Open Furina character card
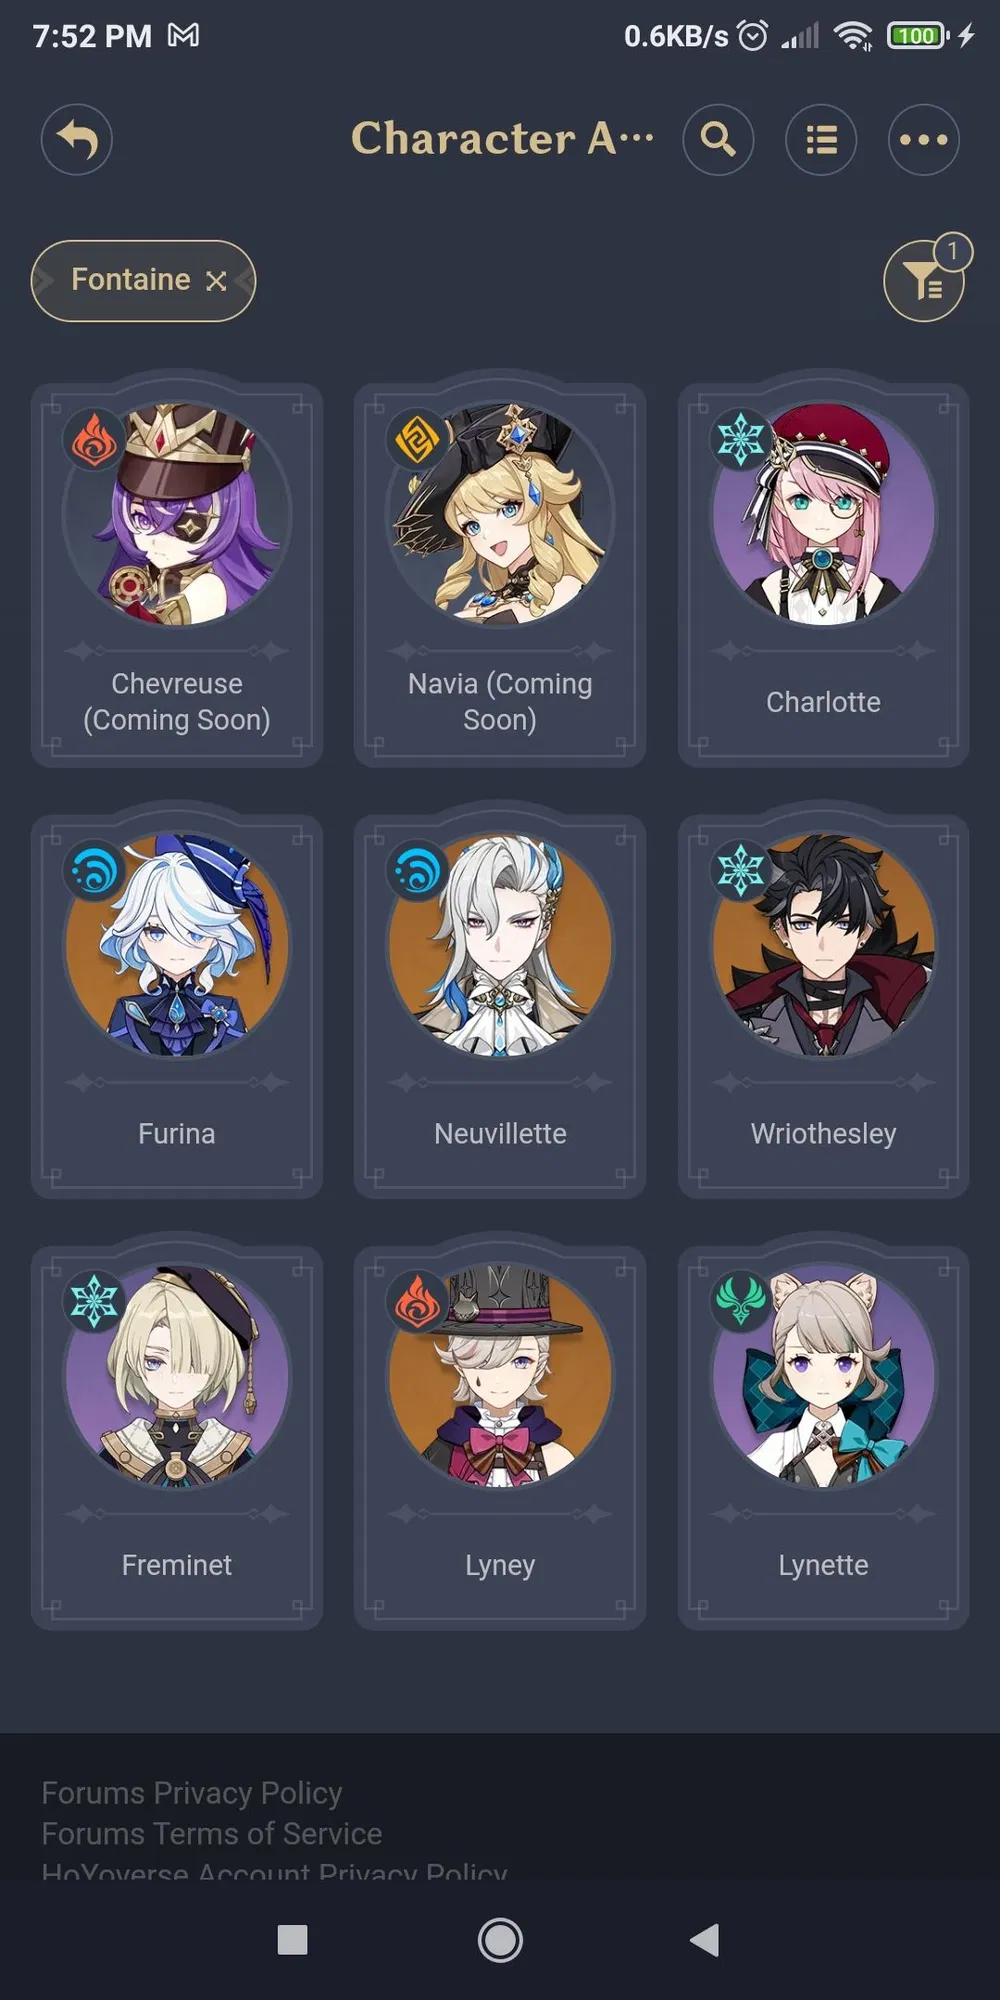 pos(177,1007)
